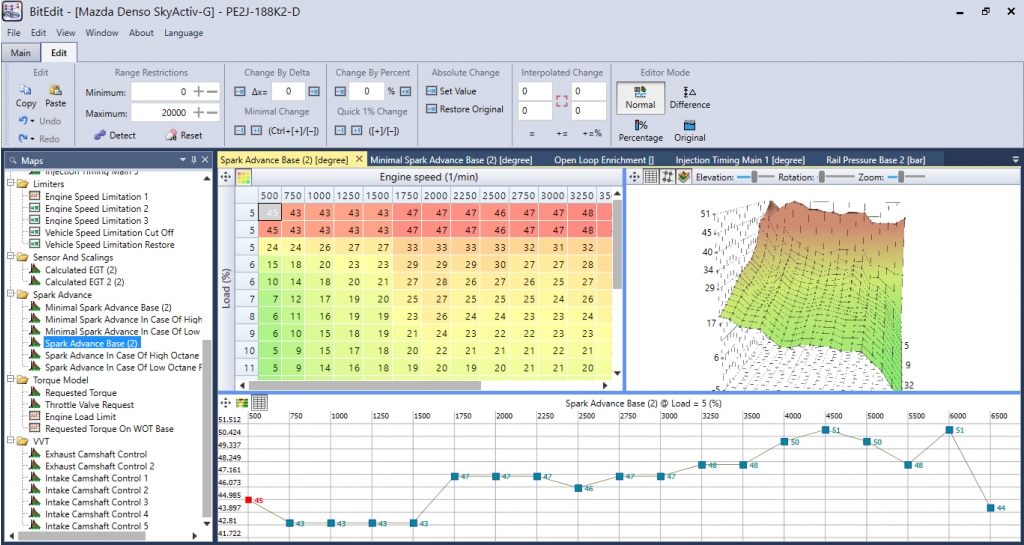Select Original editor mode
Image resolution: width=1024 pixels, height=545 pixels.
click(x=690, y=131)
